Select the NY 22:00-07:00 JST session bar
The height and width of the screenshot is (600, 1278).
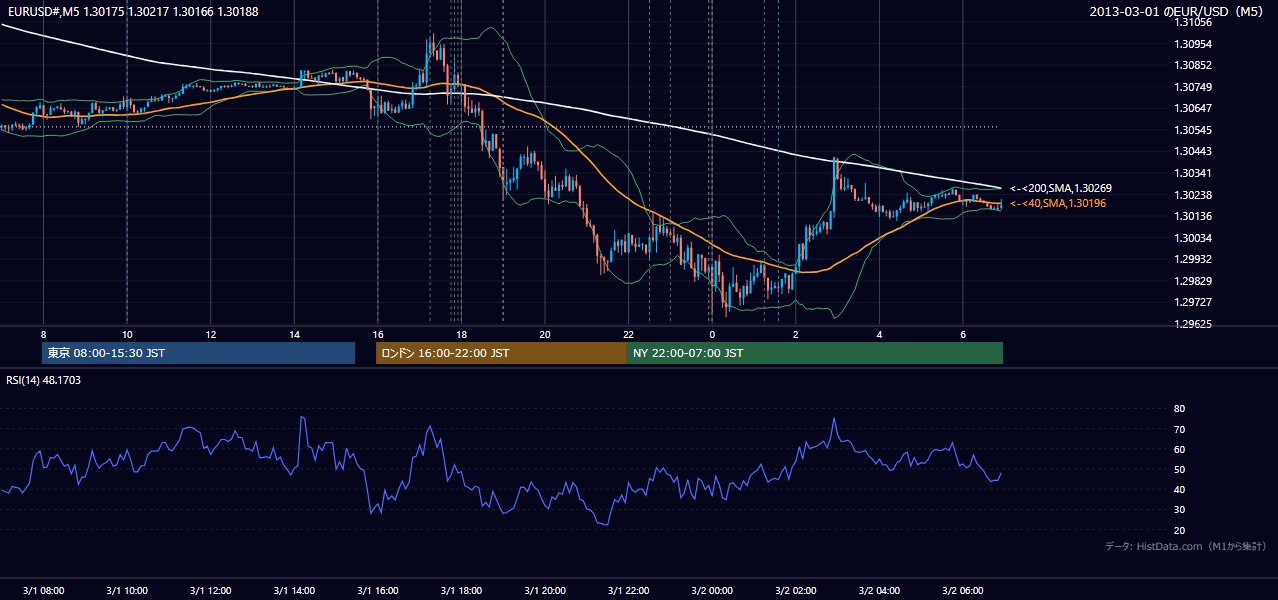[x=815, y=353]
